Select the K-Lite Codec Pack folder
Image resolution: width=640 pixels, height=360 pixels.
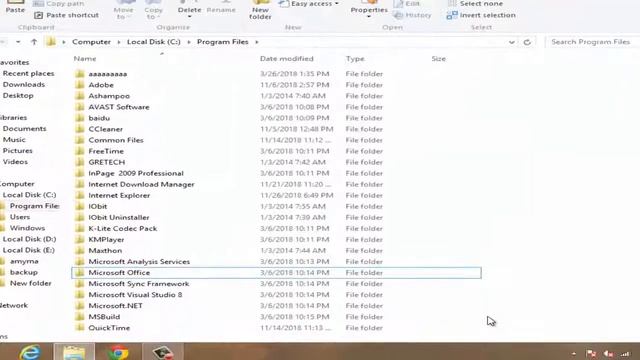tap(122, 229)
